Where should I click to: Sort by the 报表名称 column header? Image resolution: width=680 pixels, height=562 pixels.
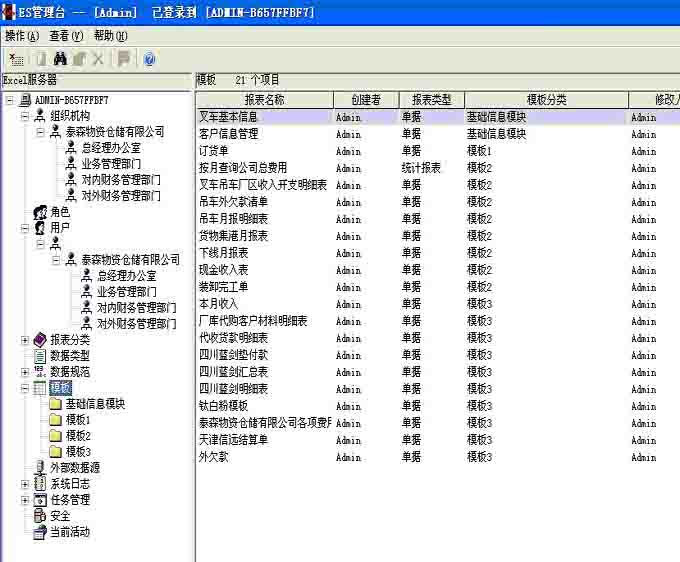coord(264,100)
